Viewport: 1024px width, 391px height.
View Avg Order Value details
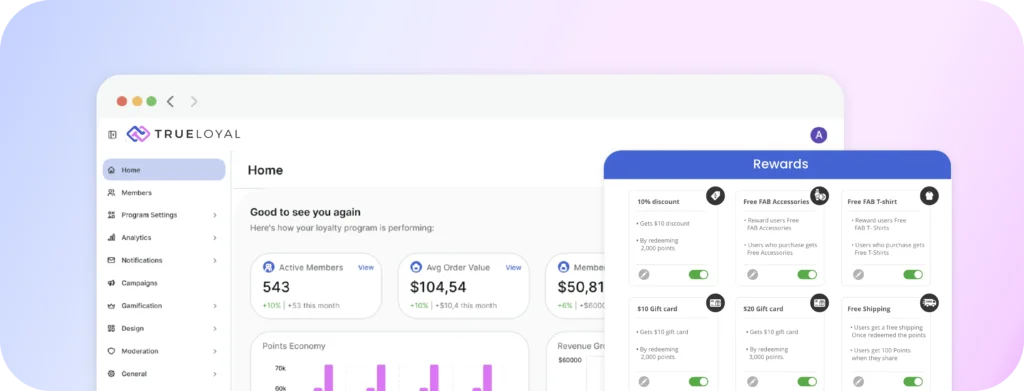click(x=513, y=267)
